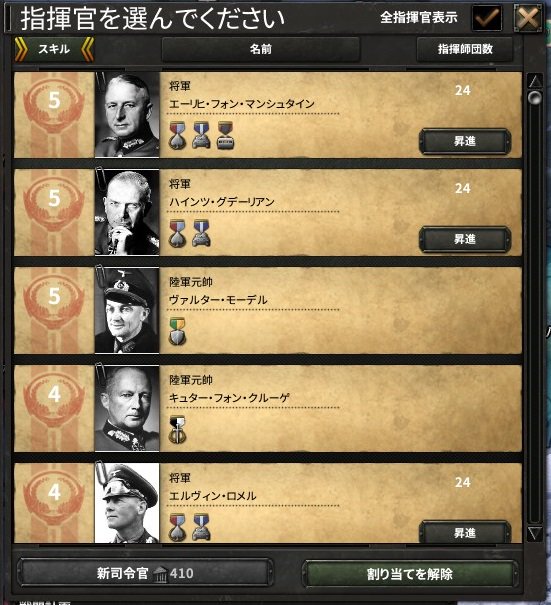
Task: Promote Rommel with 昇進 button
Action: (465, 532)
